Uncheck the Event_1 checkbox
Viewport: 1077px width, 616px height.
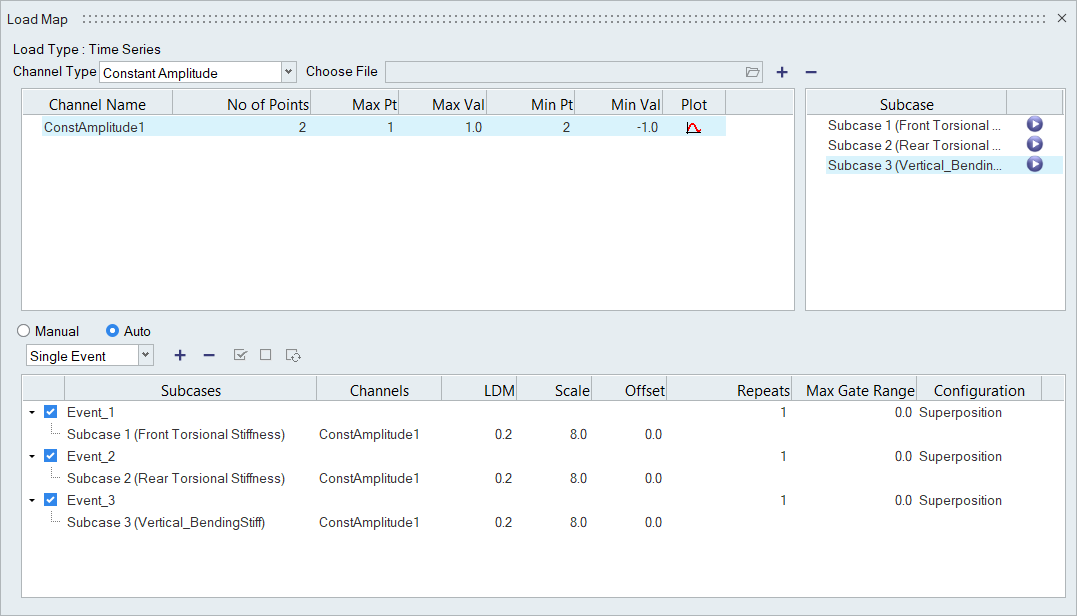tap(51, 412)
